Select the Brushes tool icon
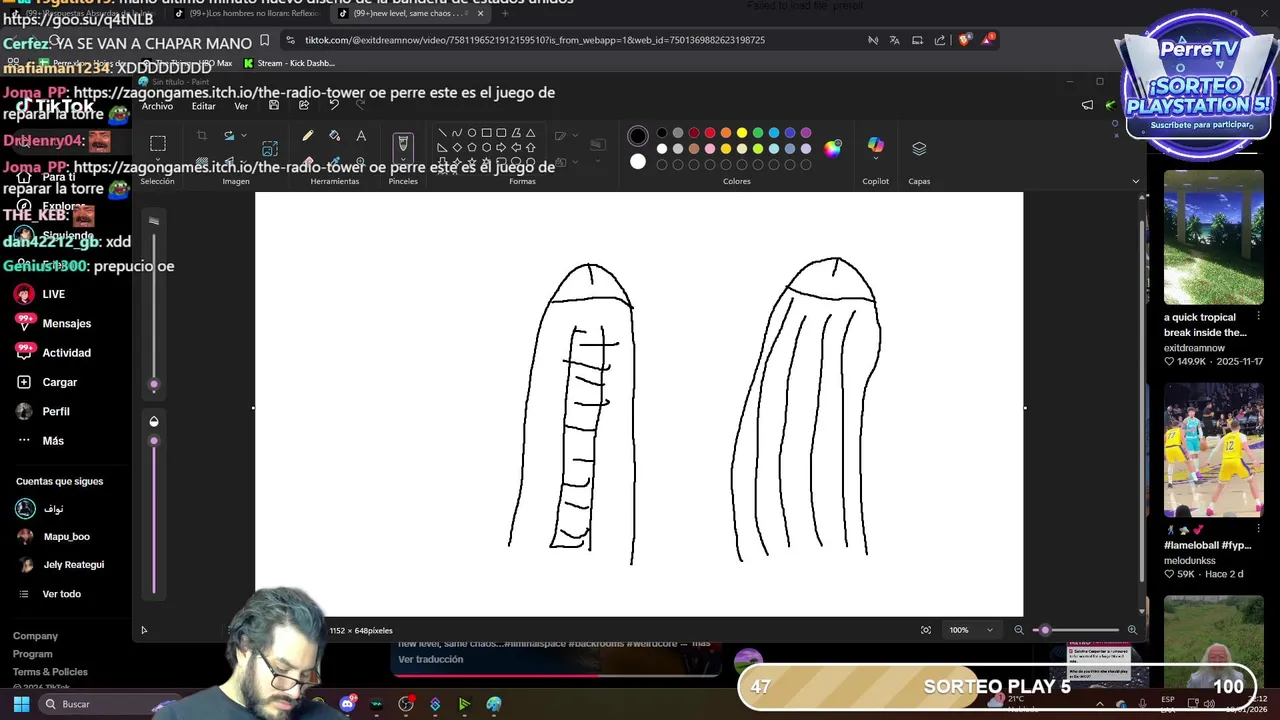This screenshot has height=720, width=1280. [403, 144]
